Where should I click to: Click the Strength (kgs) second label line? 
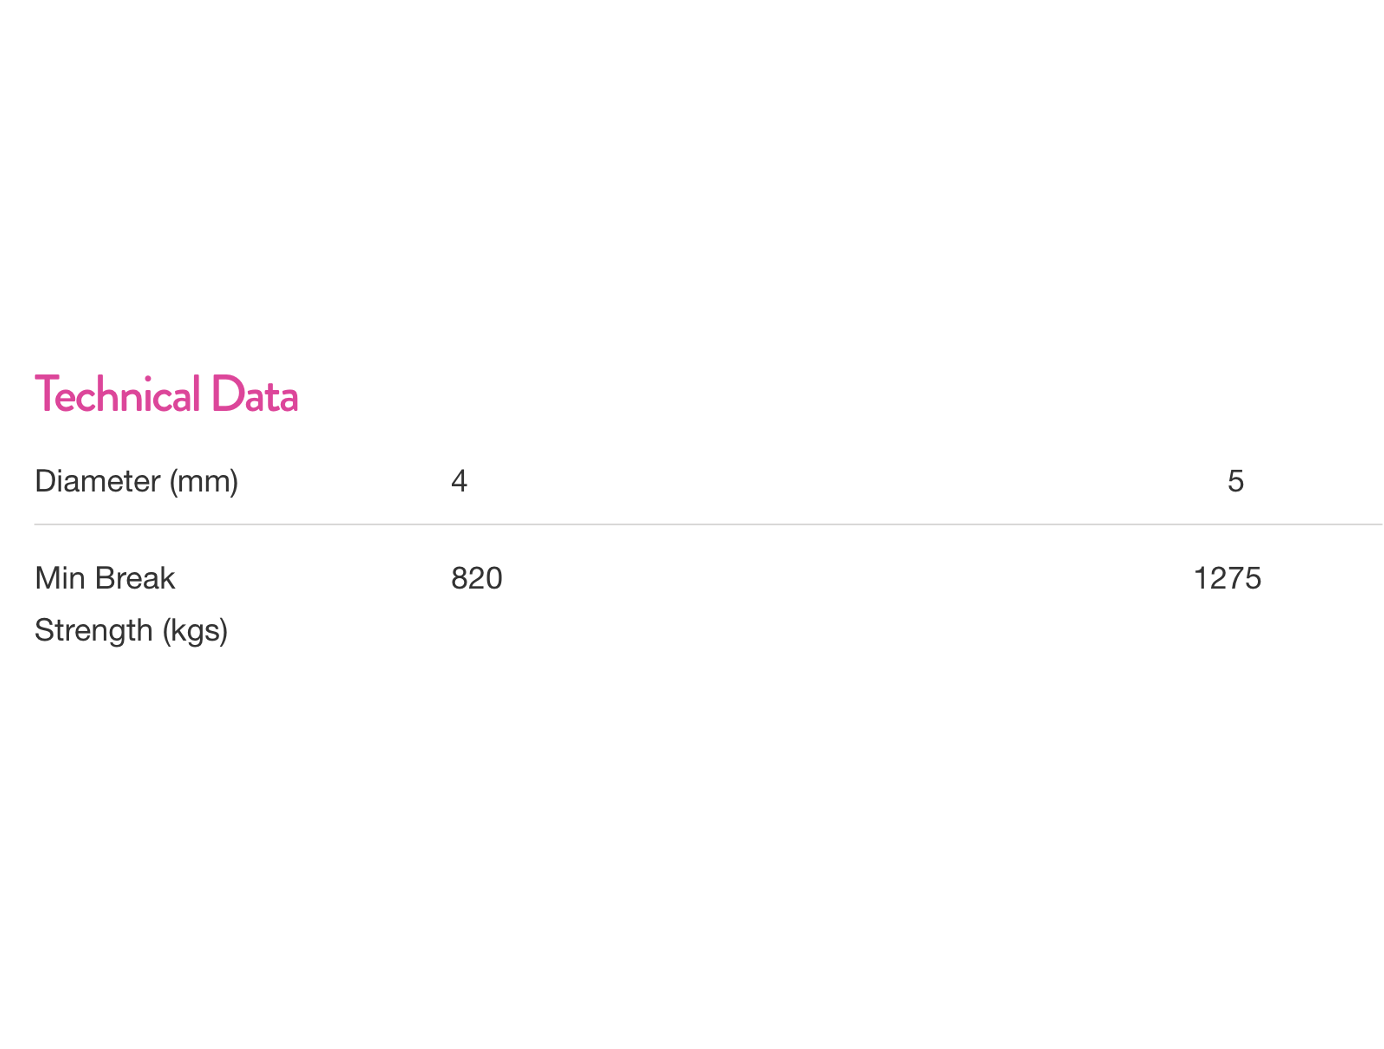tap(131, 631)
